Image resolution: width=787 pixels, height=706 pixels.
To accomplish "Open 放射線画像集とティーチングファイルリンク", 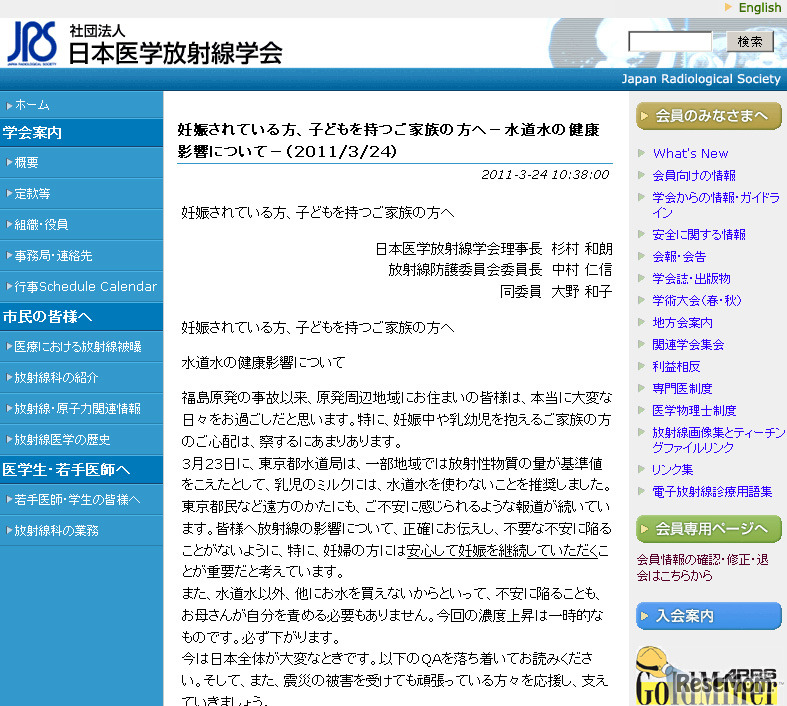I will (718, 440).
